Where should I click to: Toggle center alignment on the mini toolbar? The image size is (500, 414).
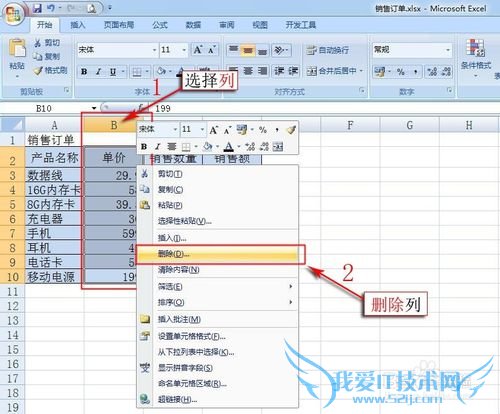[172, 146]
